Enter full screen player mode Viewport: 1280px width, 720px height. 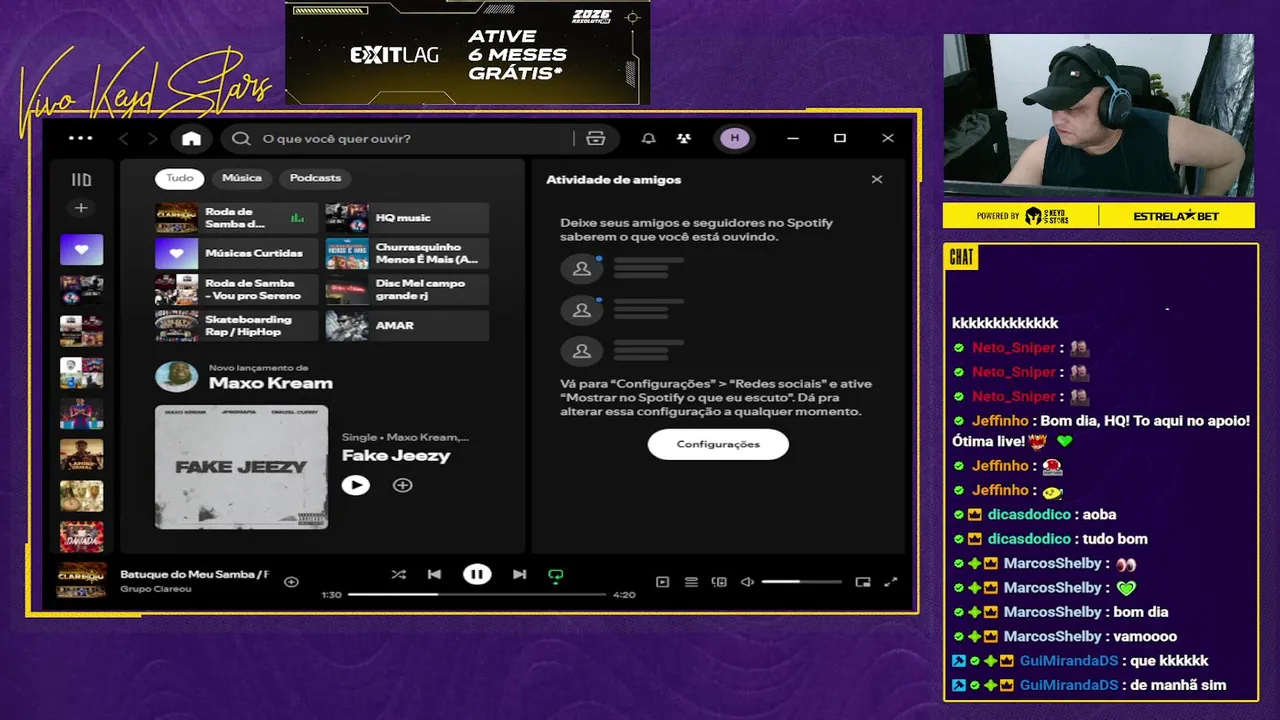[x=891, y=582]
